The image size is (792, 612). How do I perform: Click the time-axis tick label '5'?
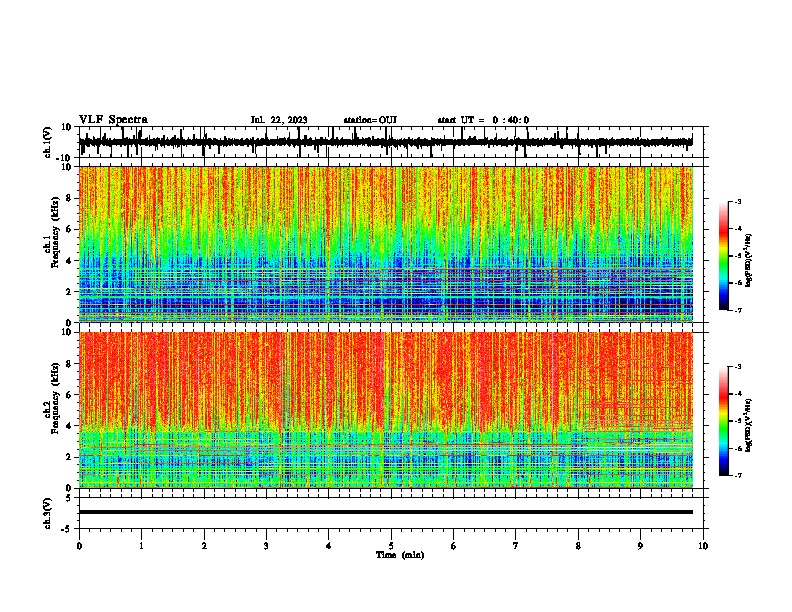pyautogui.click(x=391, y=546)
